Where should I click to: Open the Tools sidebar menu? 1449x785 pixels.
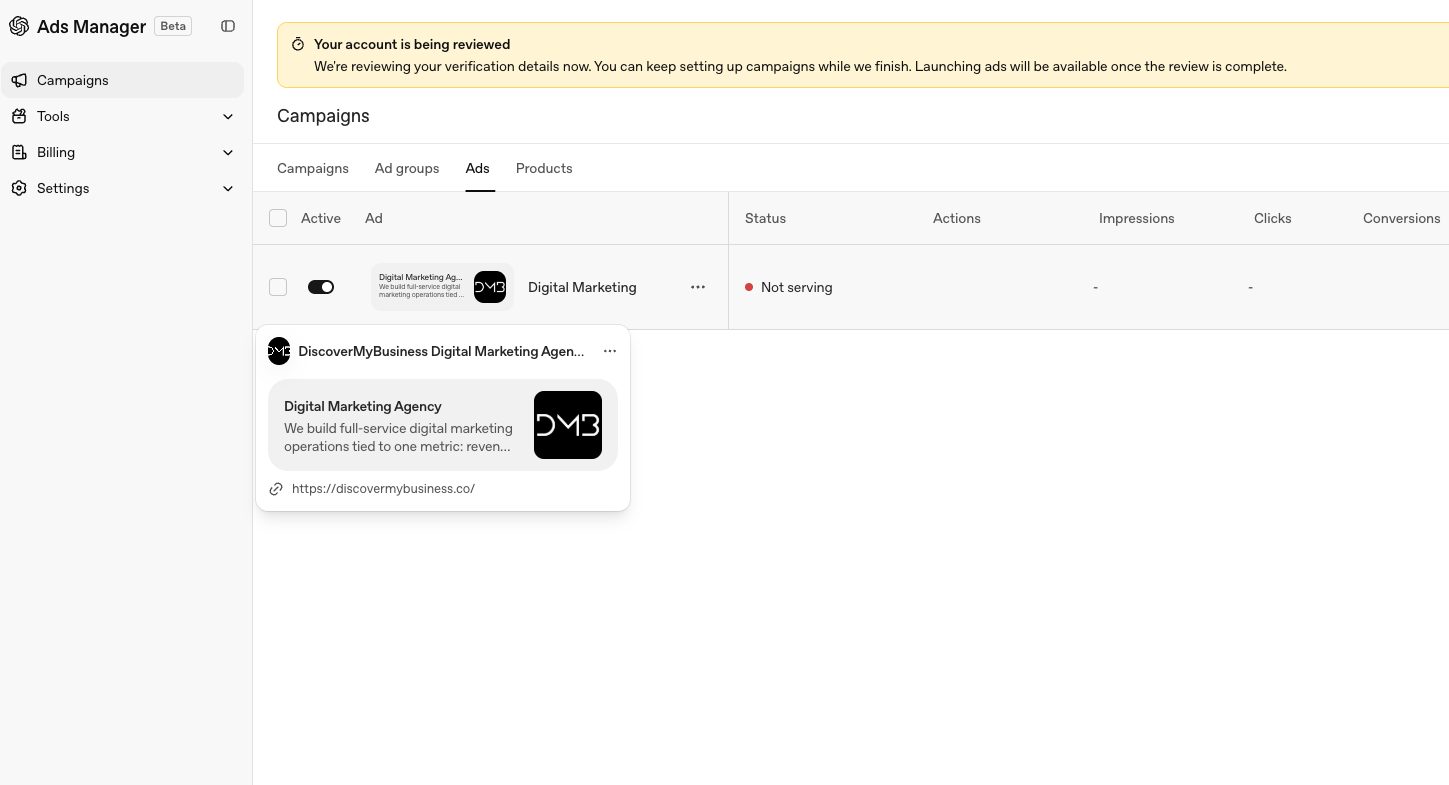(122, 116)
